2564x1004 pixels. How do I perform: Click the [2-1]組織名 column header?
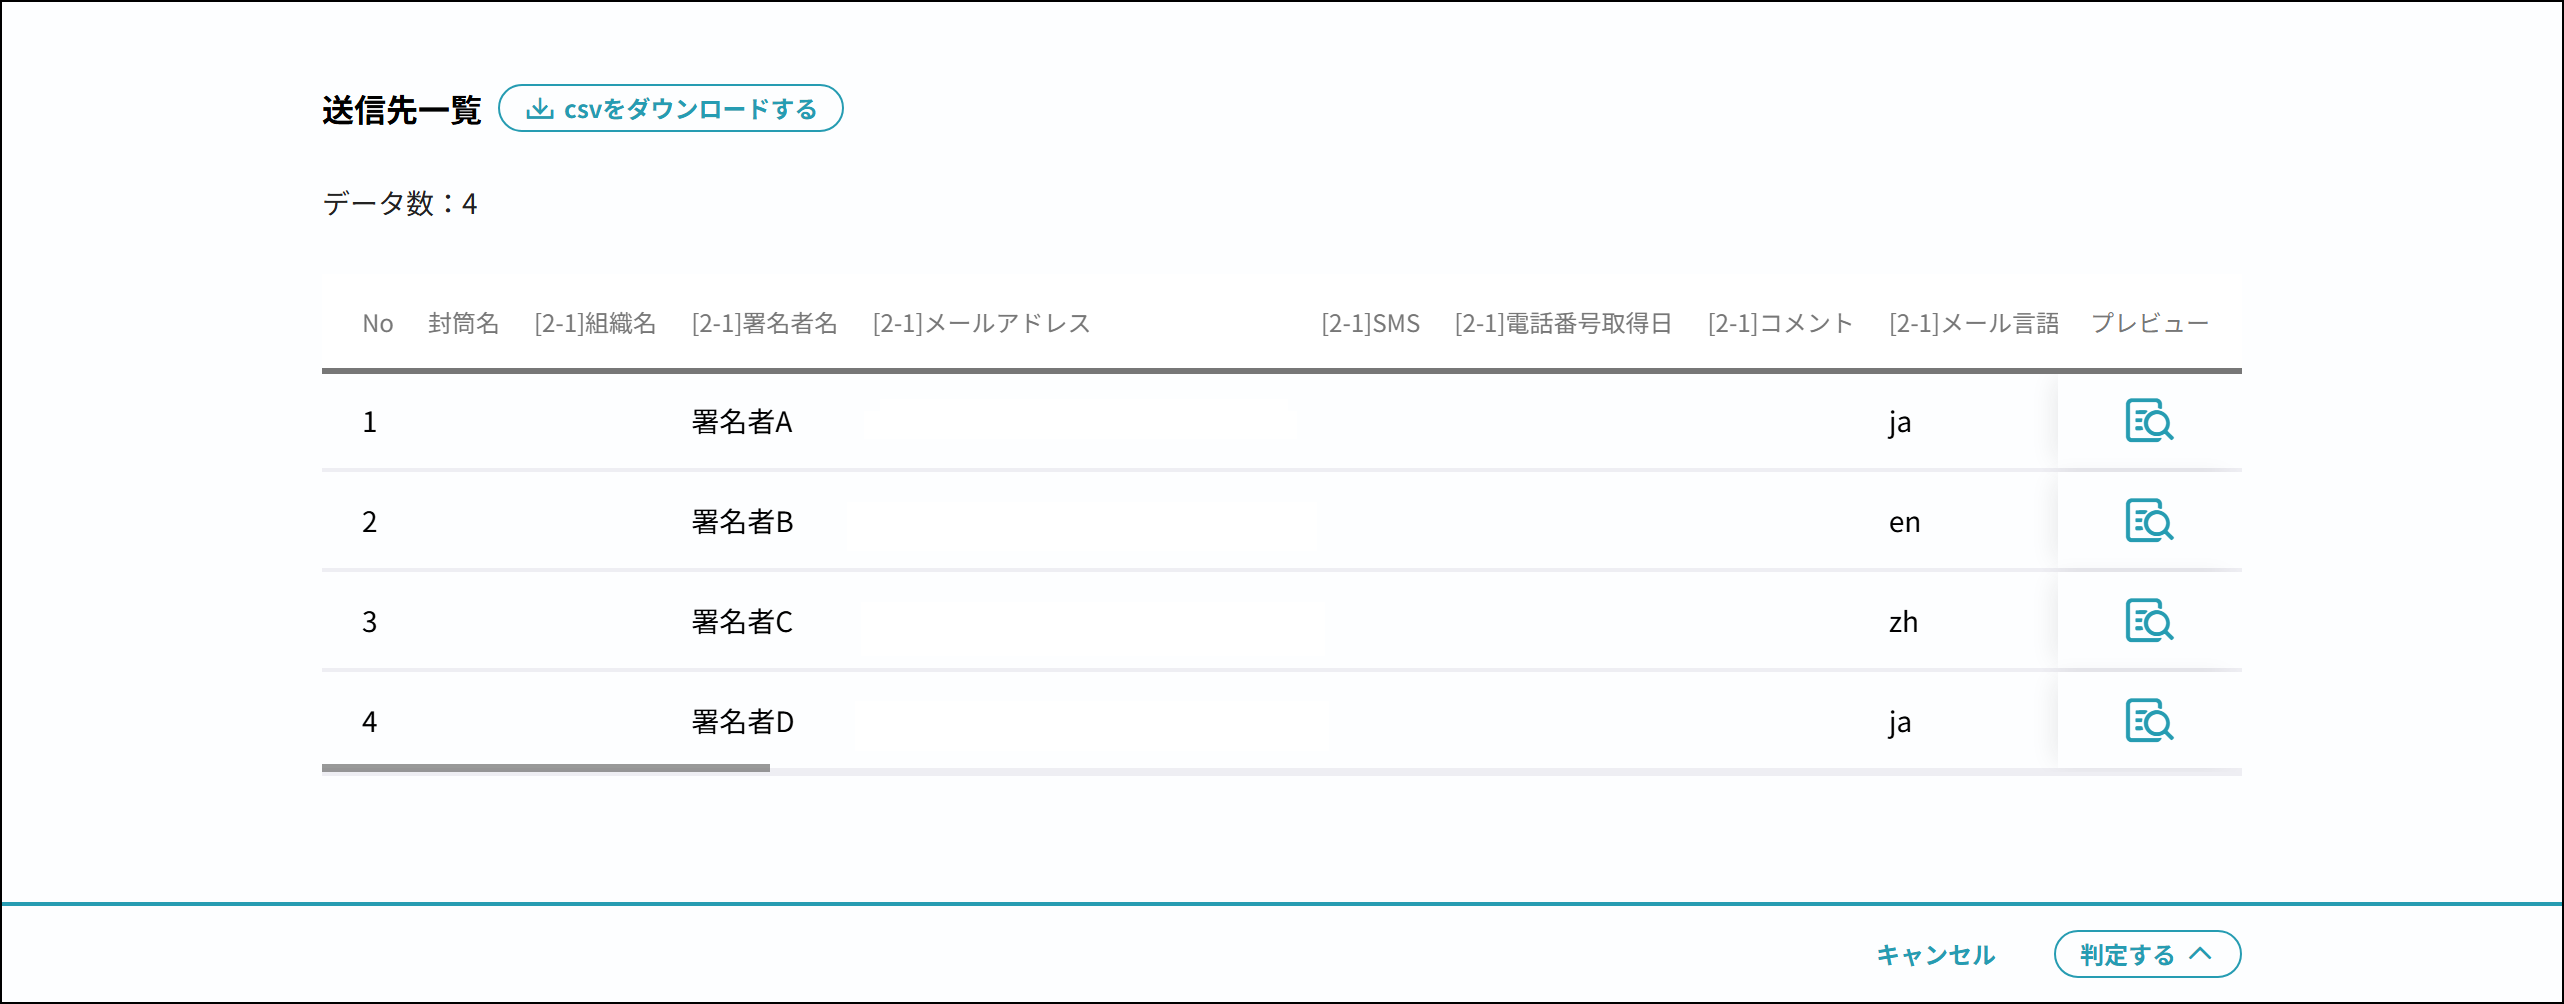(x=595, y=323)
